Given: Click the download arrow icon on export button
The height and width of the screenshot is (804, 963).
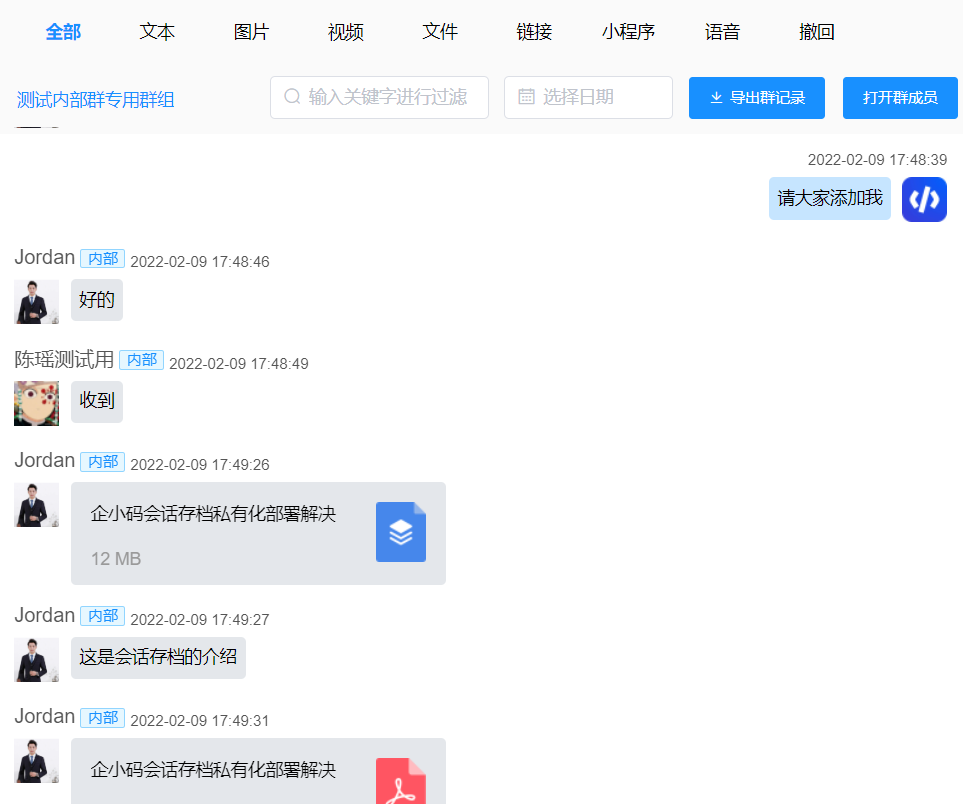Looking at the screenshot, I should tap(716, 98).
